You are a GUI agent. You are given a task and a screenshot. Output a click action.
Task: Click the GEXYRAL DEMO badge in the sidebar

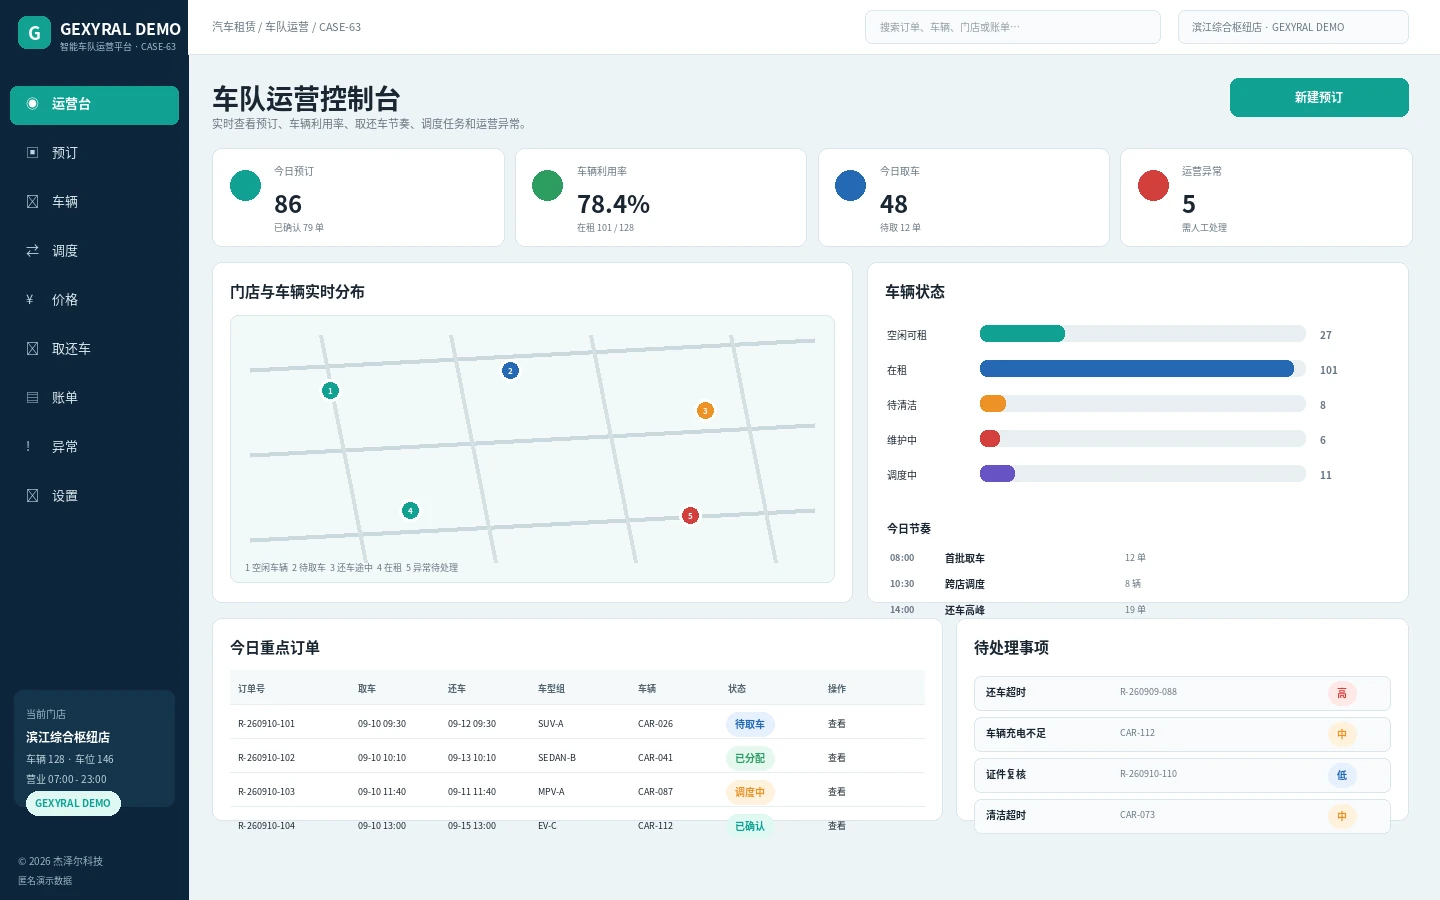pos(73,804)
